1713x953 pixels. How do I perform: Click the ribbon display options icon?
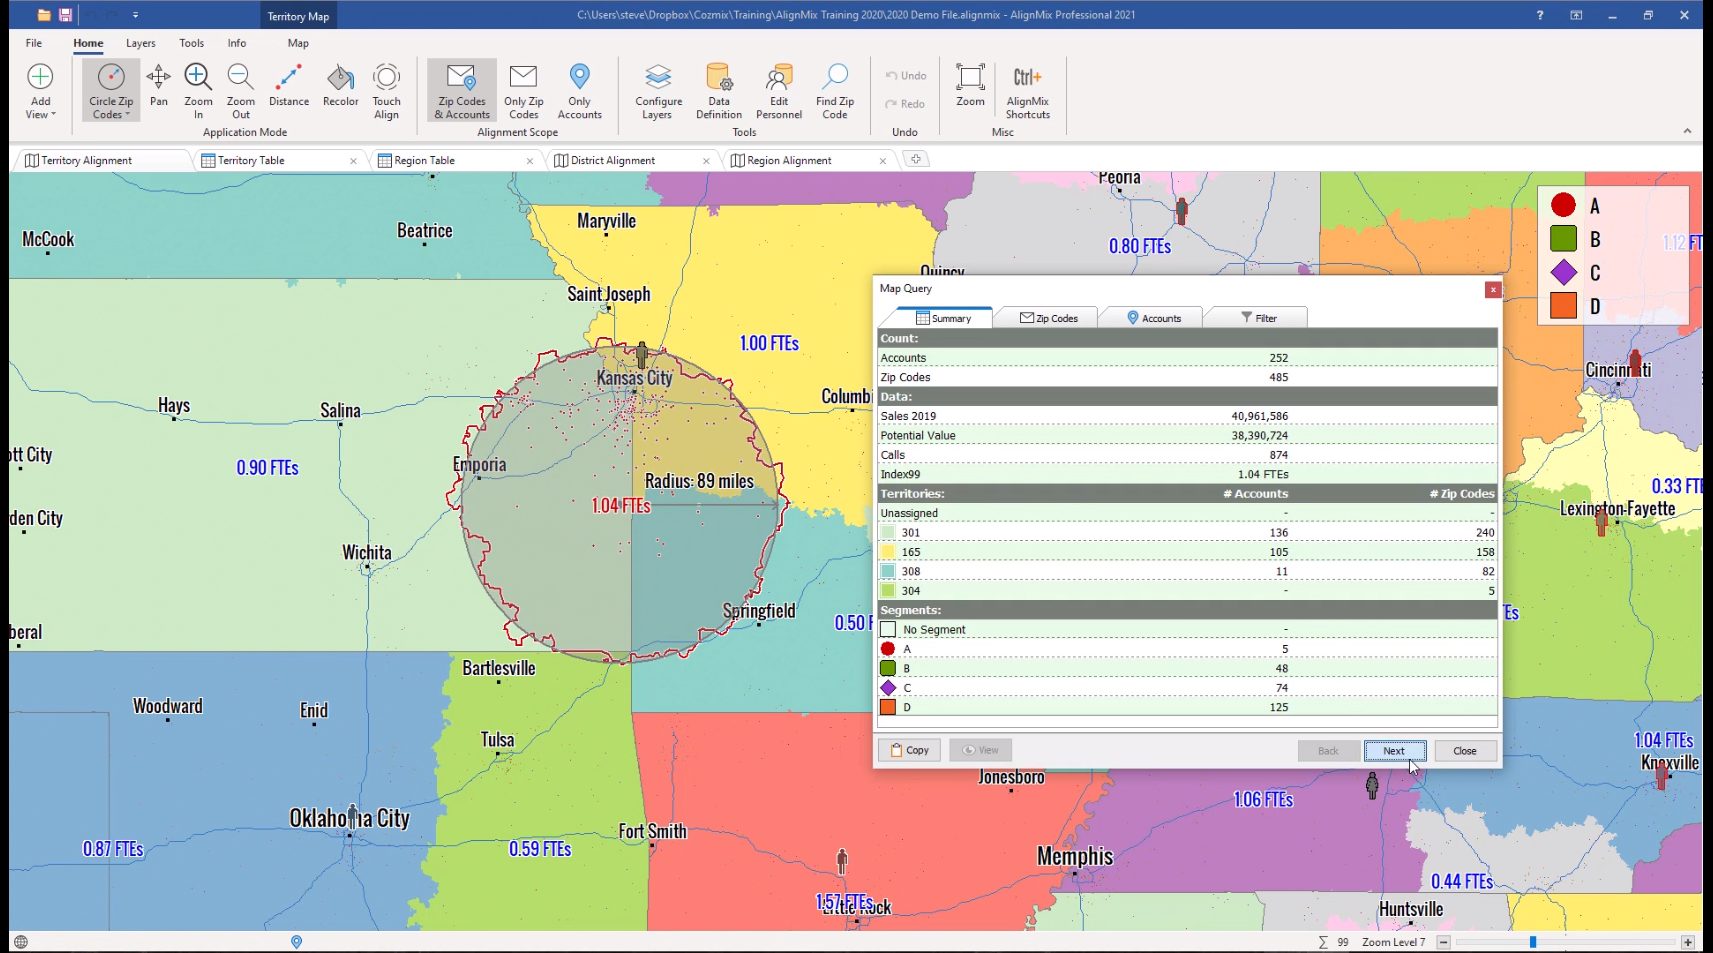click(1576, 15)
